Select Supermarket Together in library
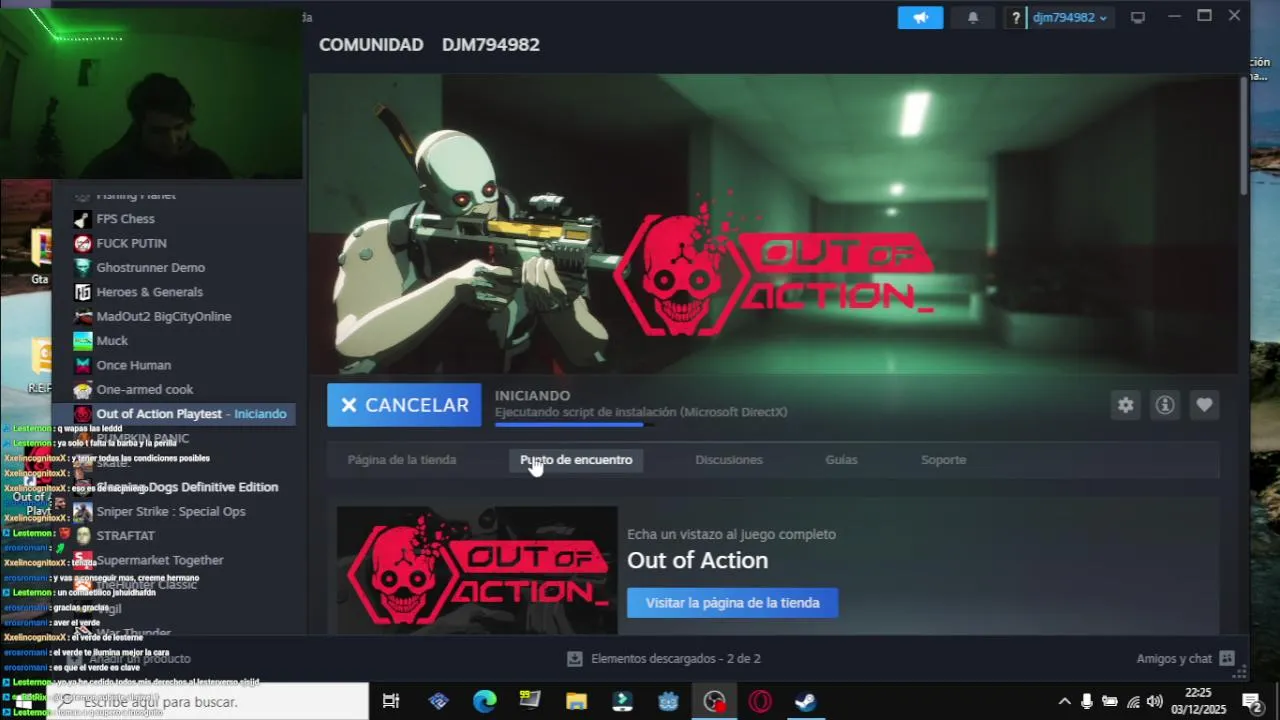 160,560
